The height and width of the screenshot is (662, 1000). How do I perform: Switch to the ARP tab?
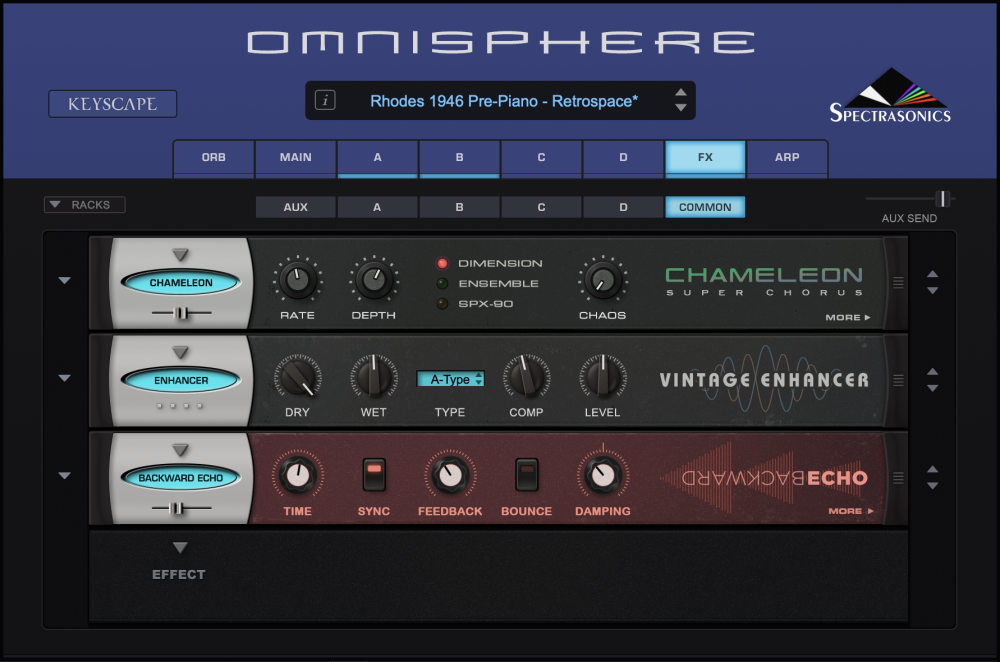click(787, 158)
